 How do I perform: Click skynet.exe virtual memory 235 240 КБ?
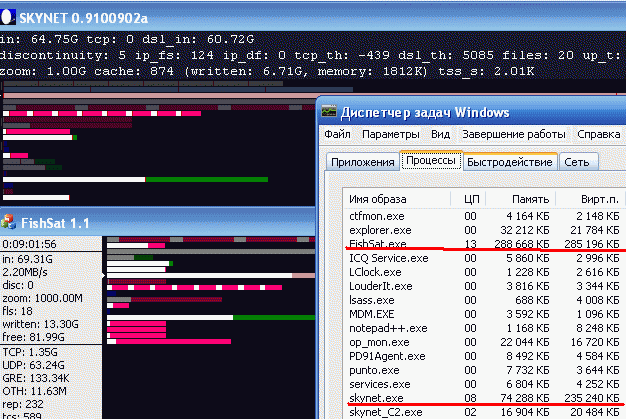pyautogui.click(x=592, y=398)
